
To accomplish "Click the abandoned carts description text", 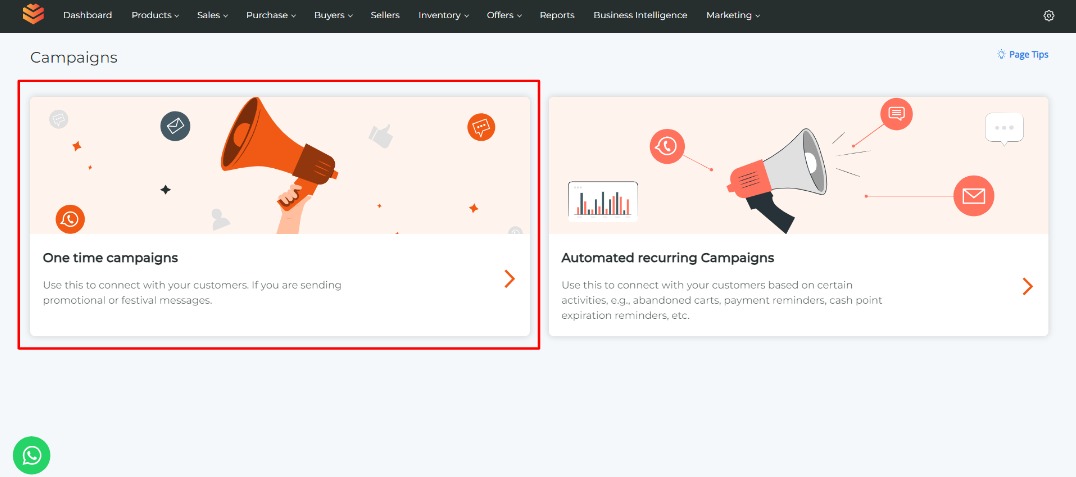I will point(722,300).
